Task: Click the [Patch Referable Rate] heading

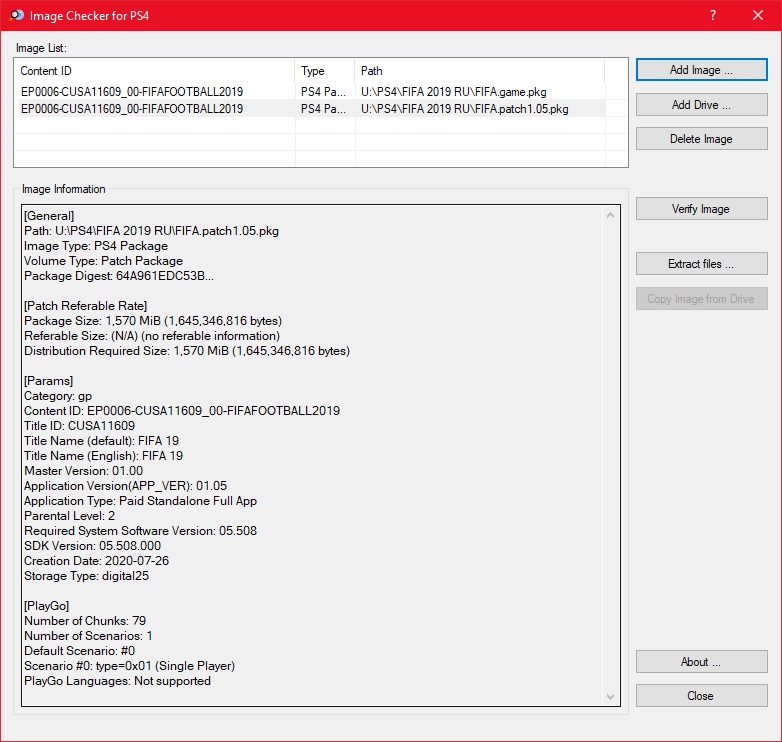Action: (x=85, y=306)
